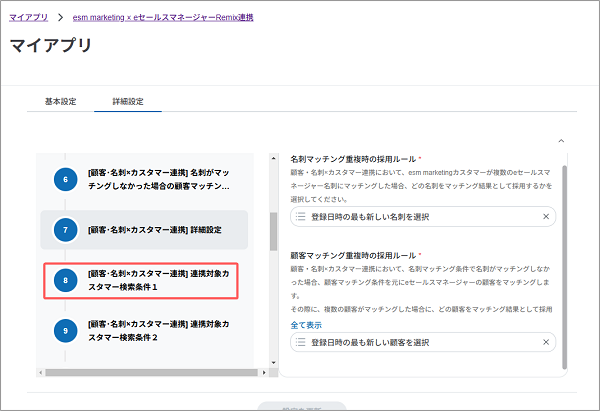Clear the 顧客 matching rule selection with X

tap(546, 343)
